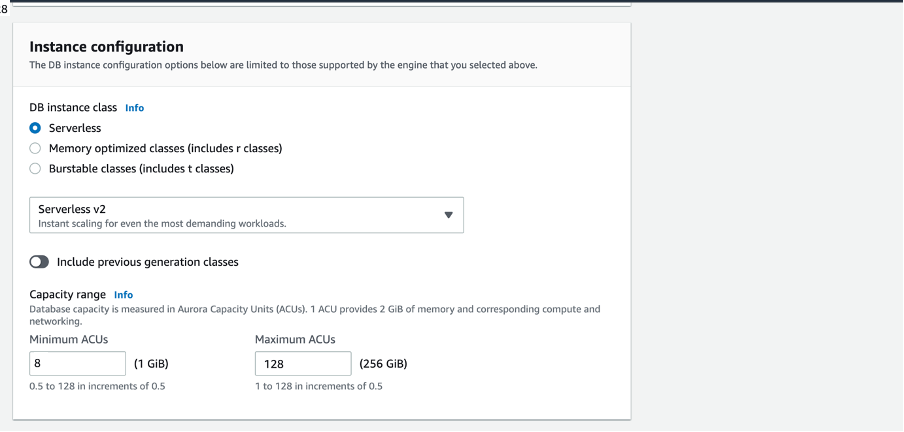Open the Serverless v2 class dropdown
This screenshot has width=904, height=432.
click(x=246, y=215)
